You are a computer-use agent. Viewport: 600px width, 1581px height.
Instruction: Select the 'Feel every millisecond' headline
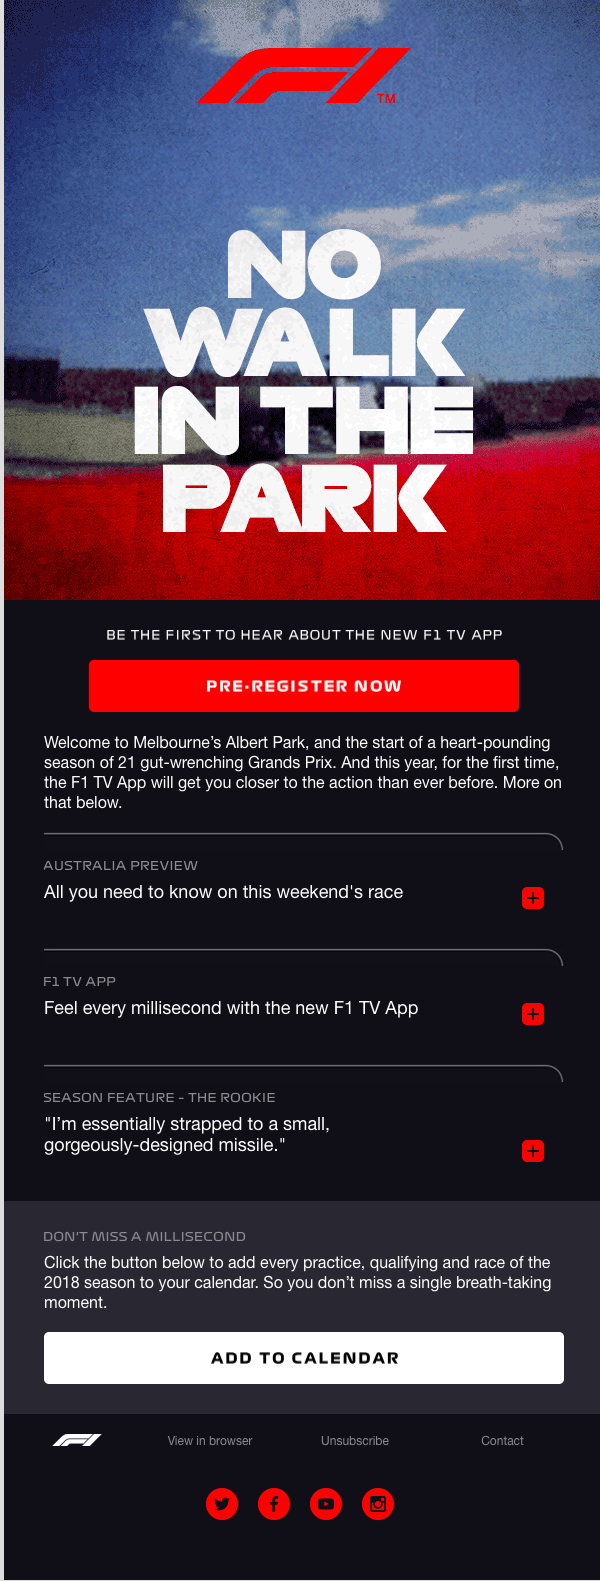(231, 1008)
